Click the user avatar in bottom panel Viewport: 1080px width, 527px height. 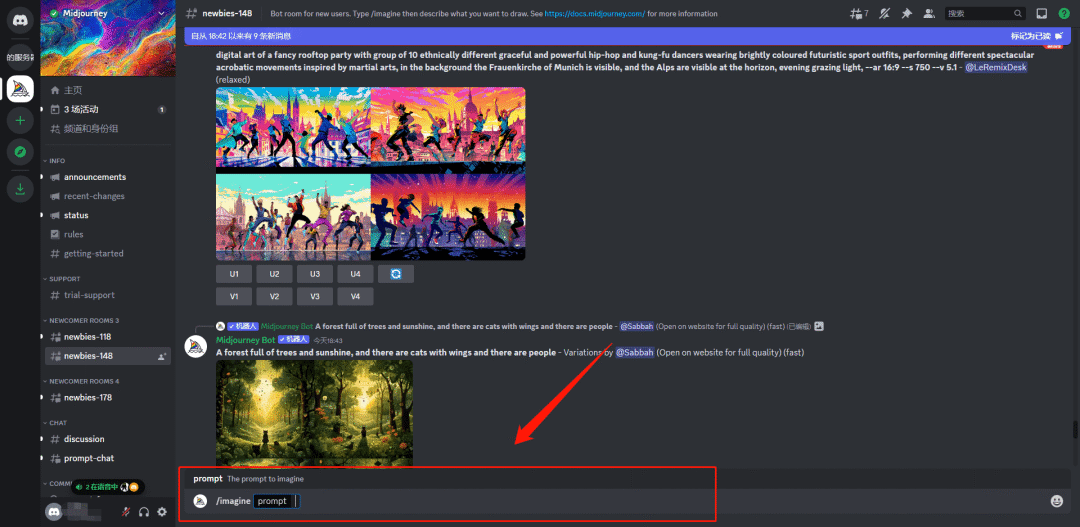click(54, 512)
